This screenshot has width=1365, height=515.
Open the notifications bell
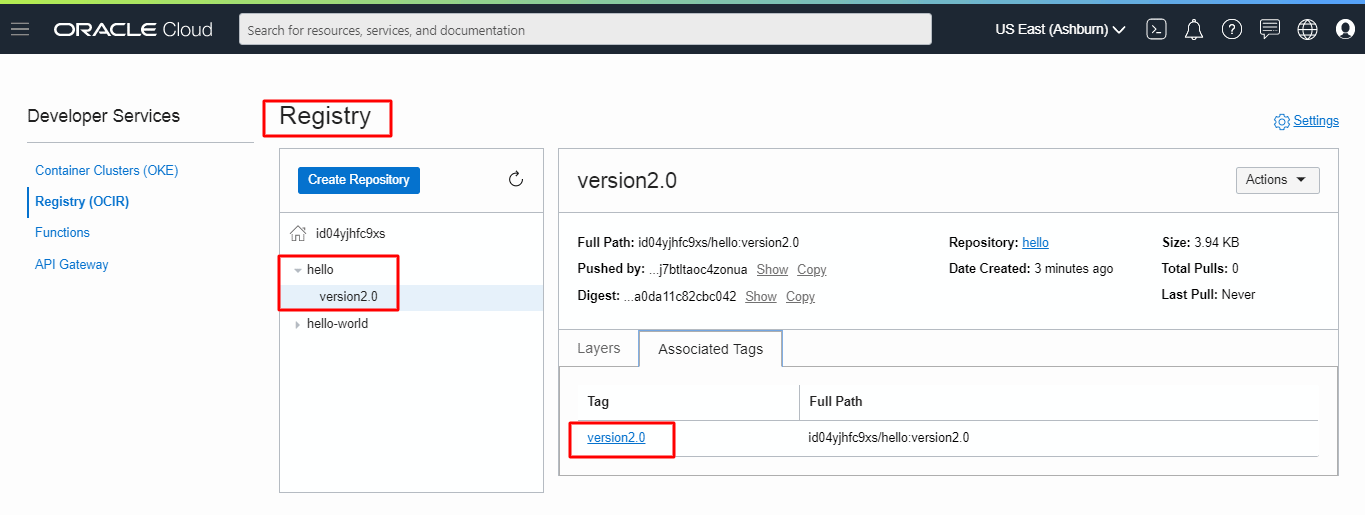[x=1193, y=29]
